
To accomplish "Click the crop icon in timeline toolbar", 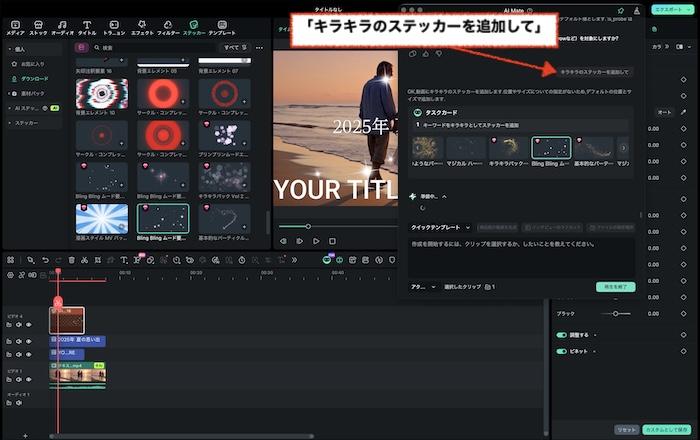I will click(98, 260).
